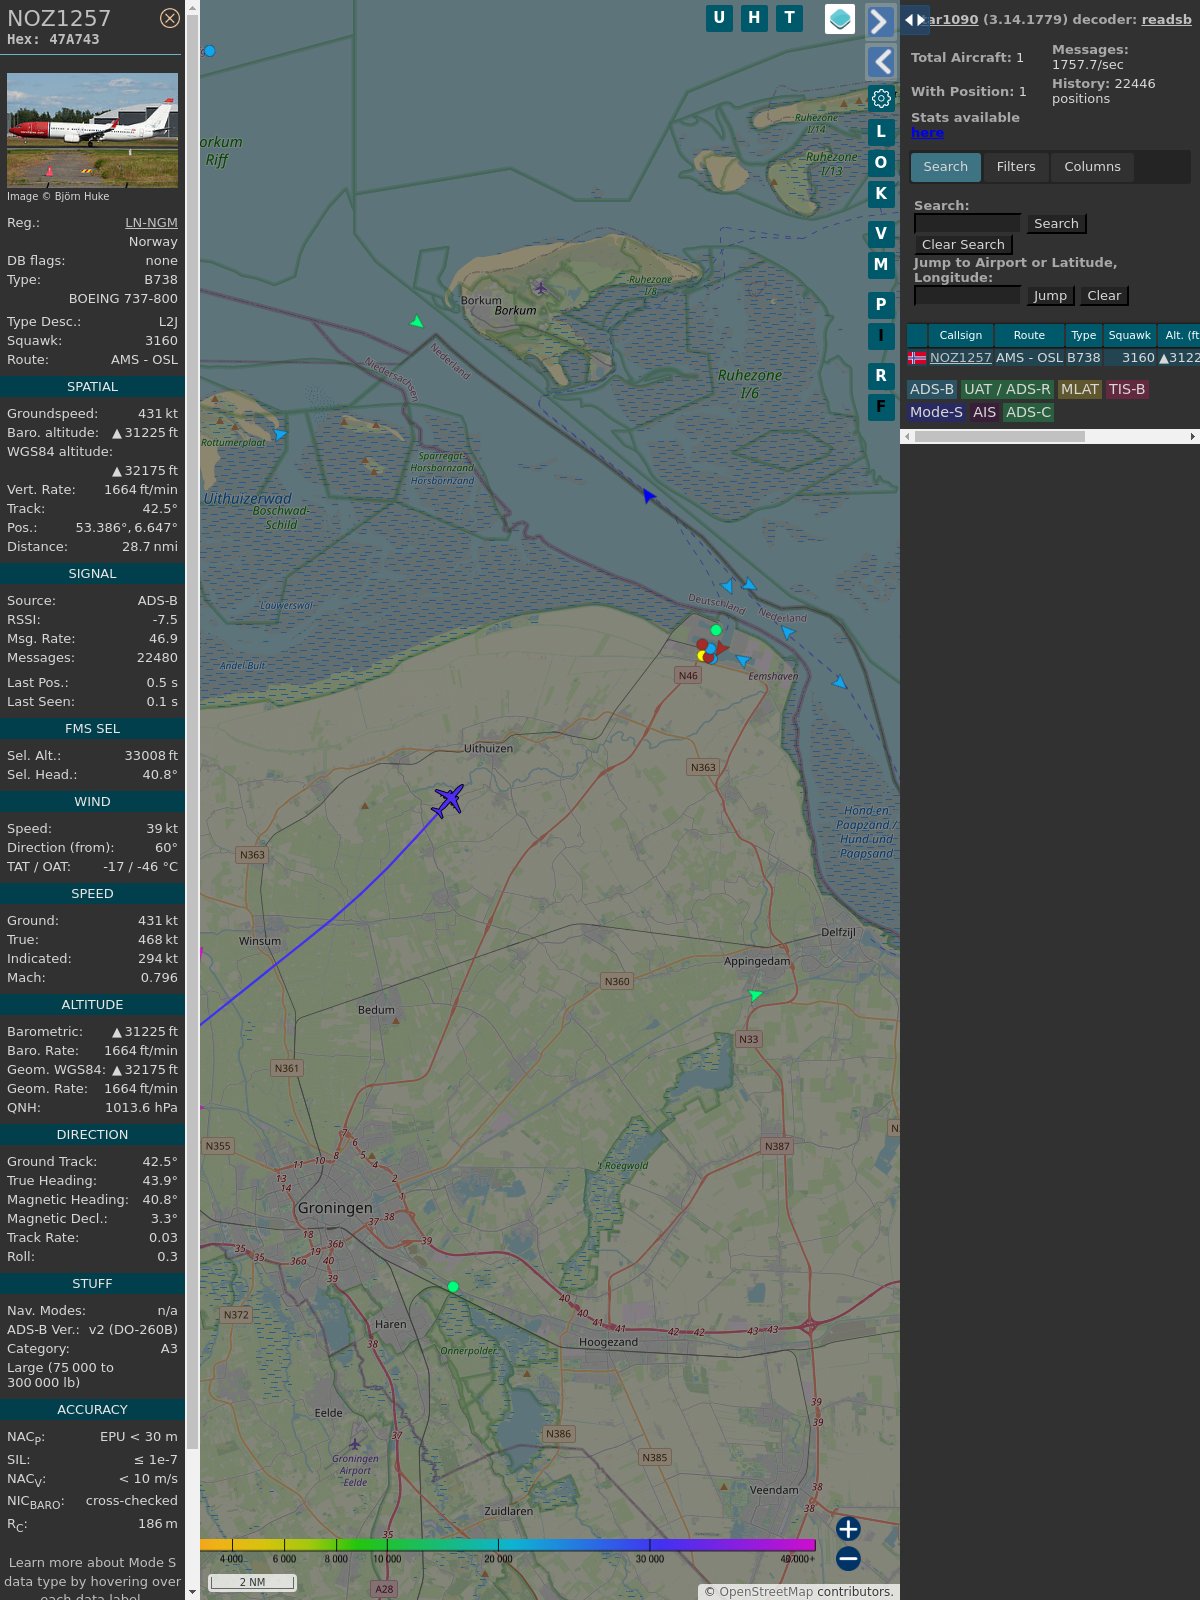This screenshot has height=1600, width=1200.
Task: Toggle the I map option
Action: coord(881,336)
